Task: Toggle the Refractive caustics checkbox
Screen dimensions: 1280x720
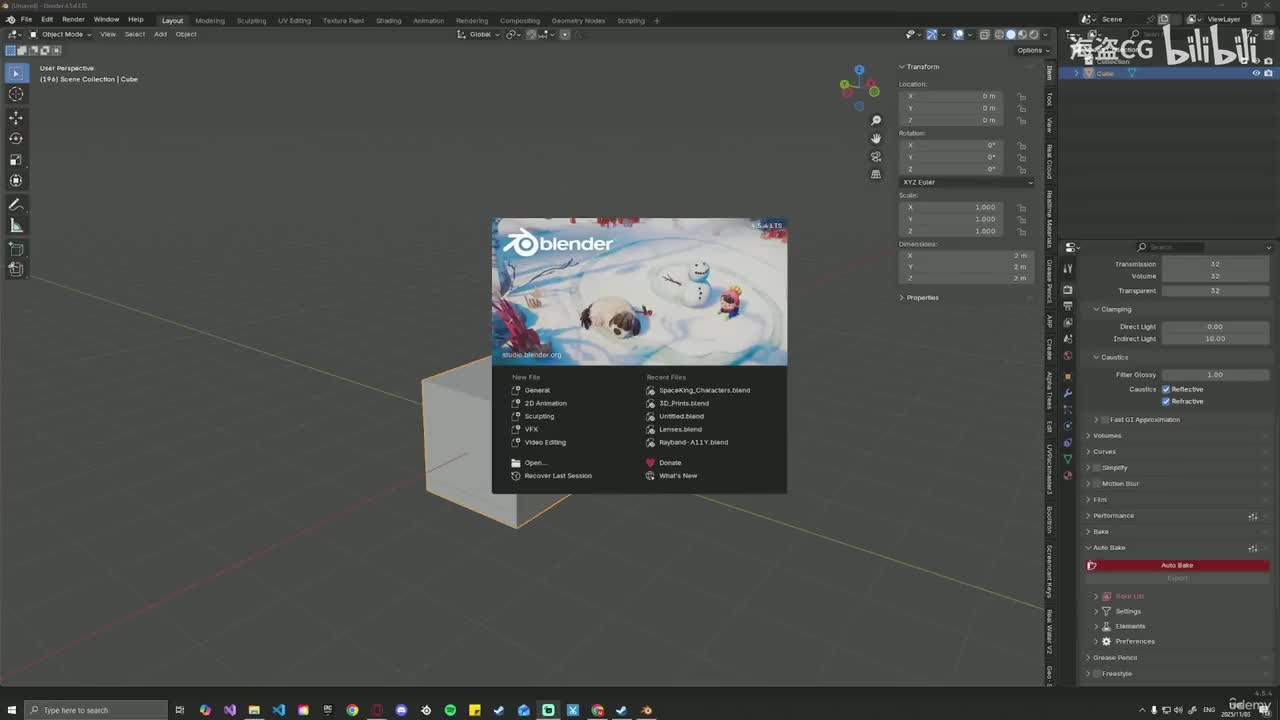Action: [x=1166, y=401]
